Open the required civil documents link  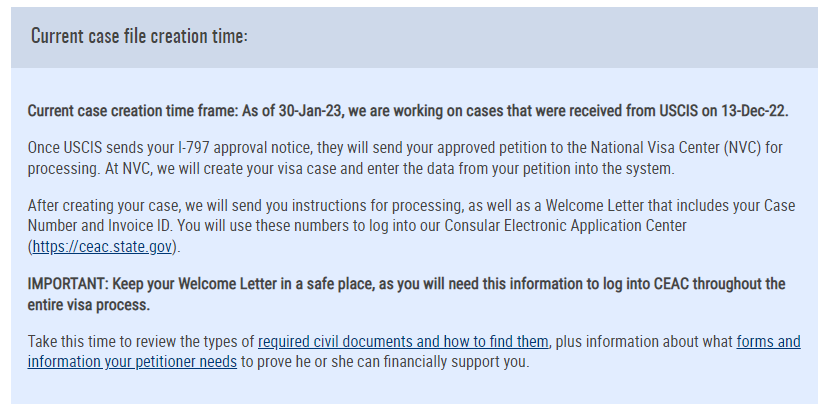[403, 341]
